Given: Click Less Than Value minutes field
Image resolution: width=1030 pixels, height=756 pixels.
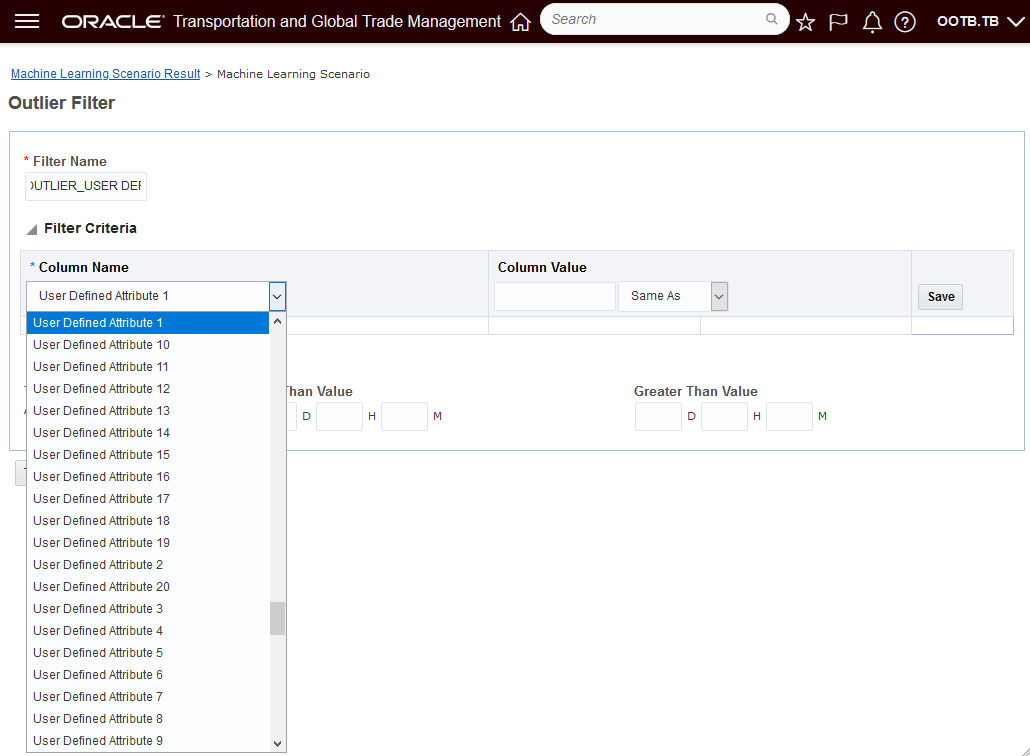Looking at the screenshot, I should (405, 416).
